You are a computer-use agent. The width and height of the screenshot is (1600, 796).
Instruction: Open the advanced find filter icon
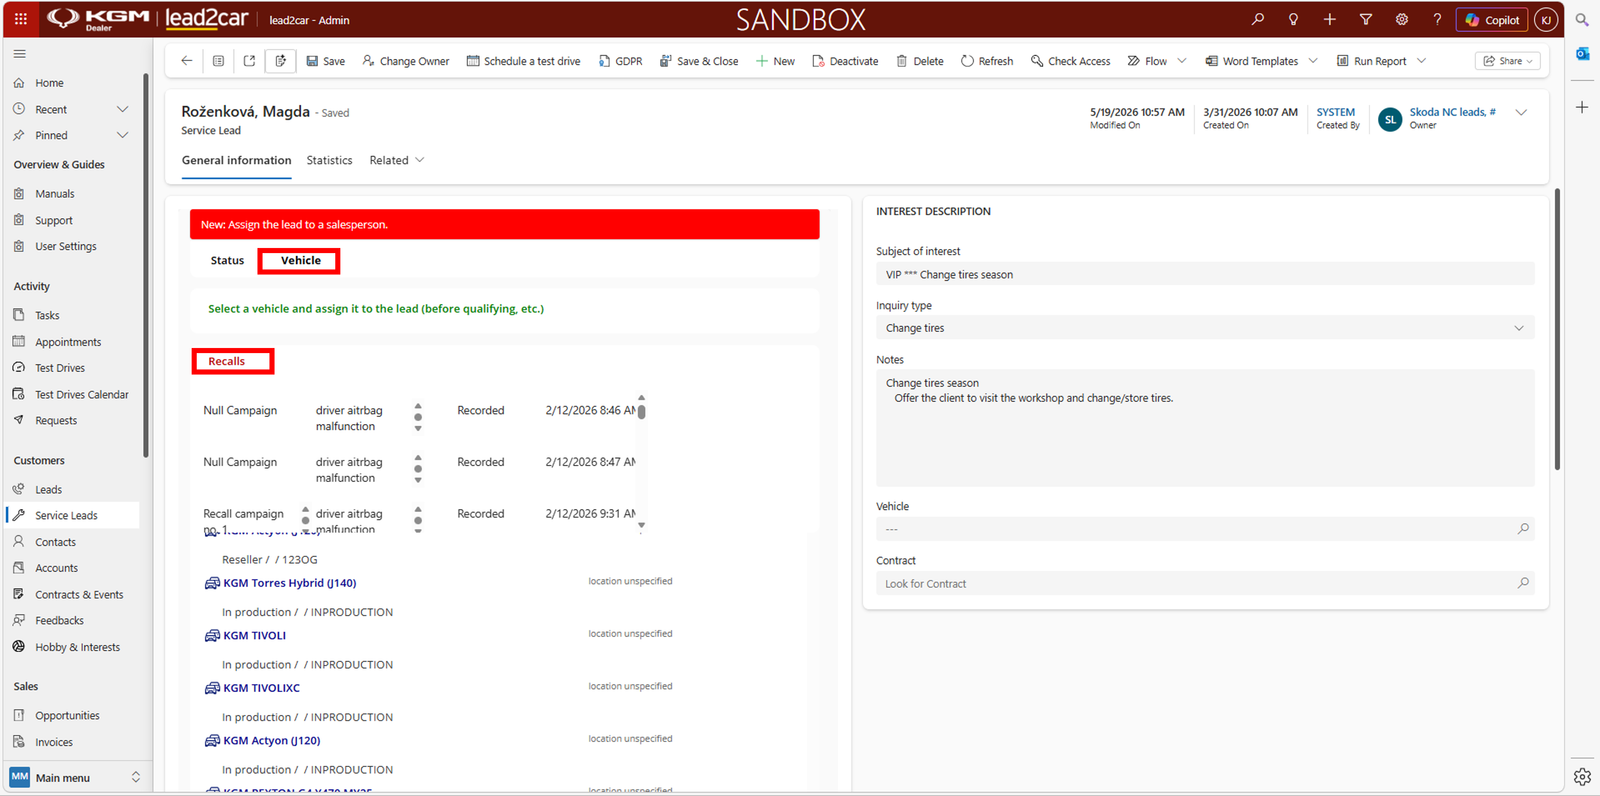(x=1366, y=19)
